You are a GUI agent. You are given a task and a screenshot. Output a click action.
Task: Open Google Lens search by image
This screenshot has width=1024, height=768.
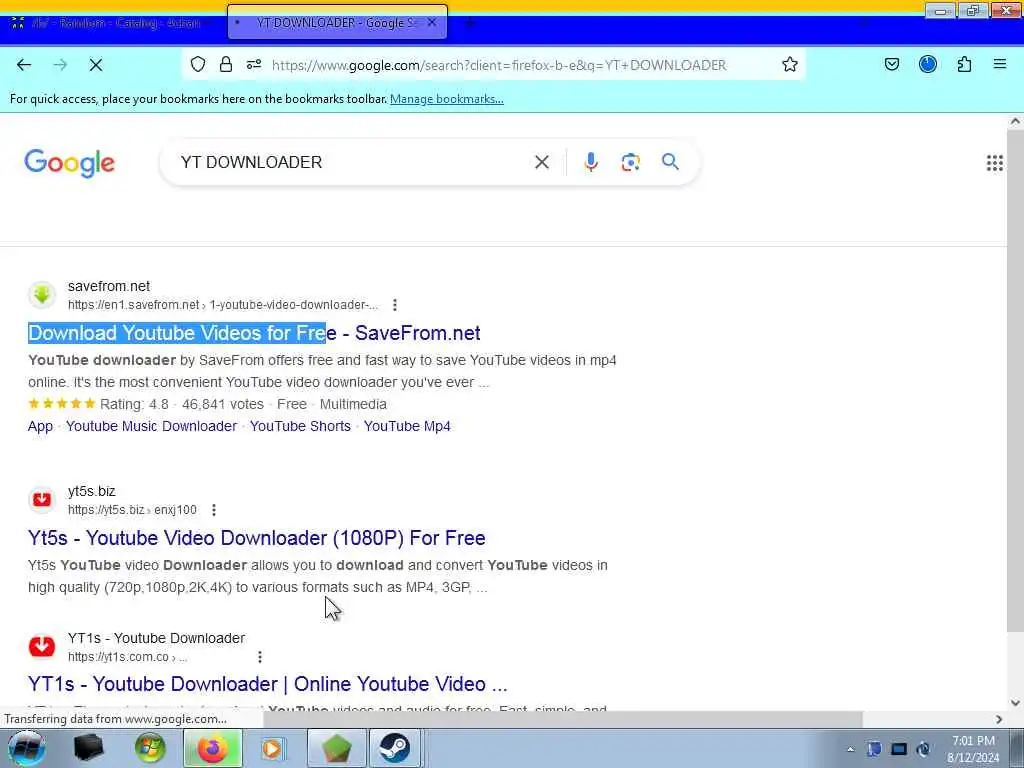[x=630, y=162]
